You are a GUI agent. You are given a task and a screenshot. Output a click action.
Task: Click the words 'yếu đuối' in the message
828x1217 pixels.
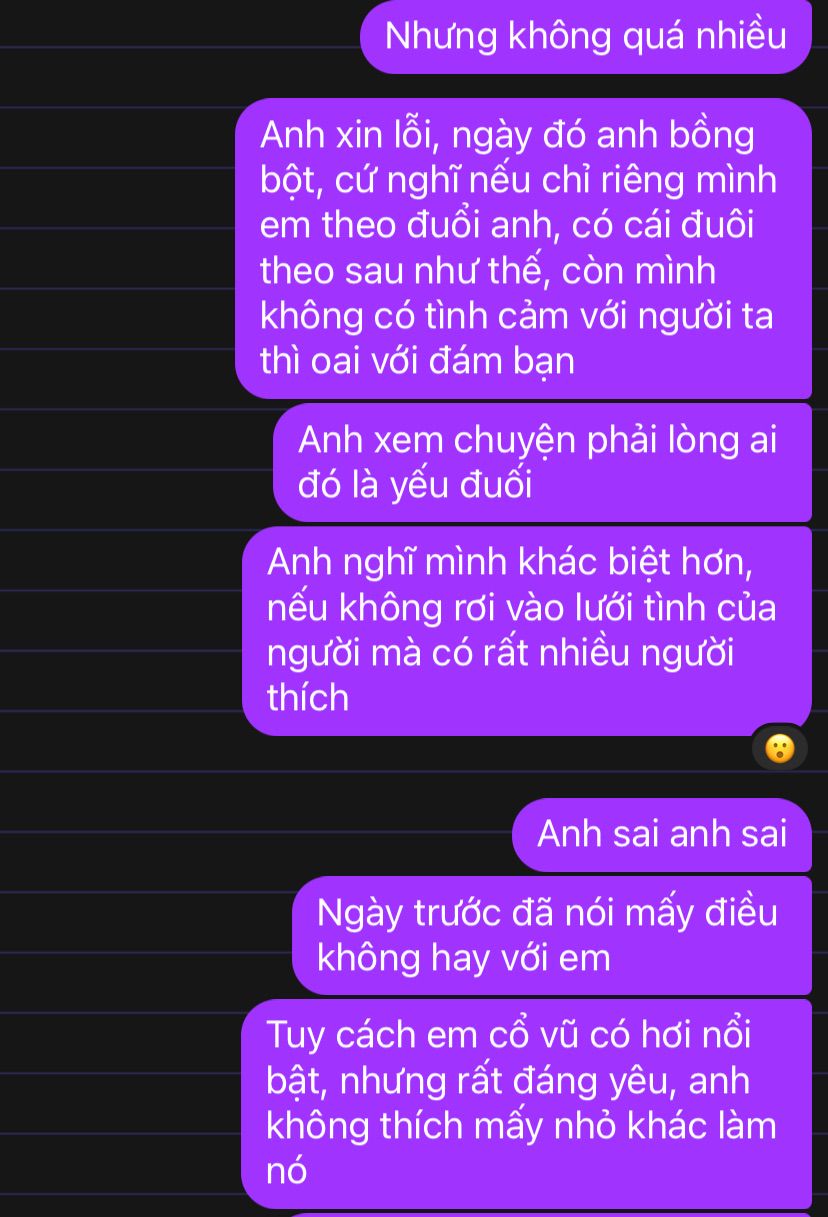461,485
